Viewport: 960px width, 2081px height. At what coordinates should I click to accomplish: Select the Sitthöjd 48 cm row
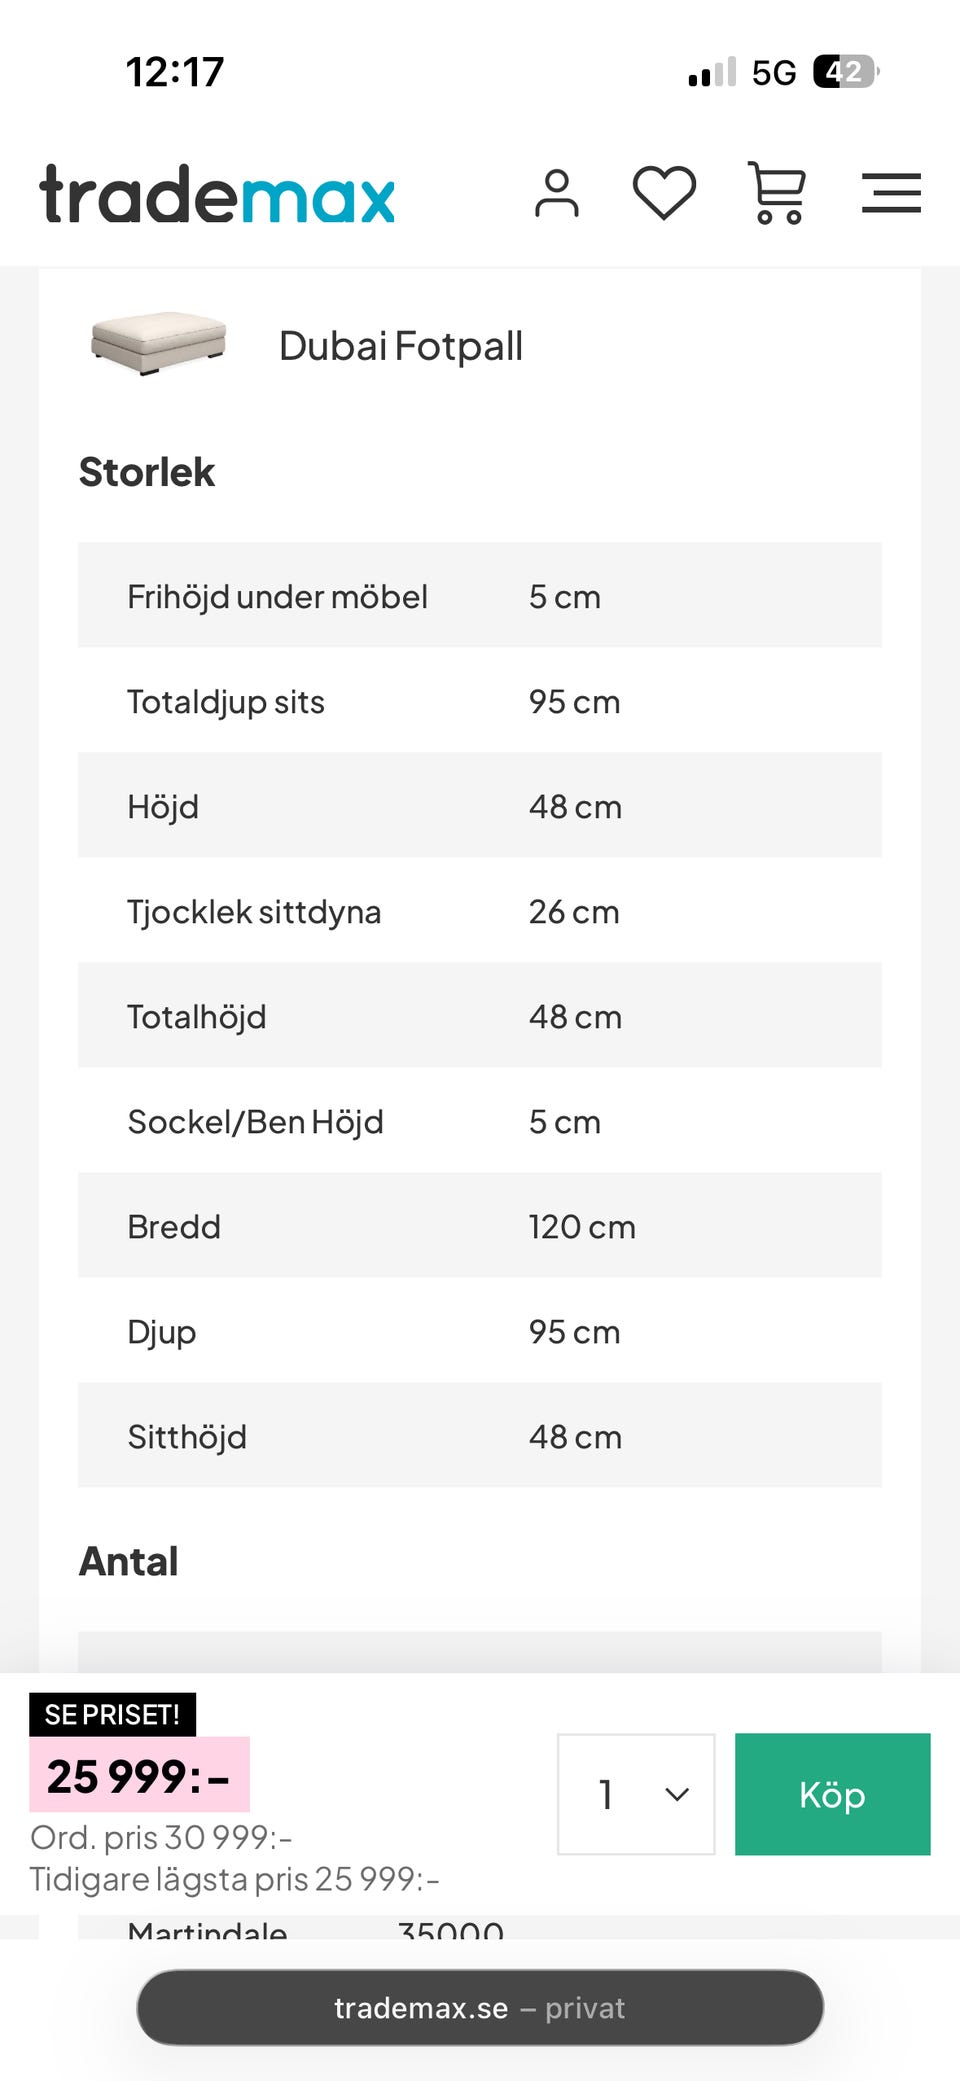[x=480, y=1436]
